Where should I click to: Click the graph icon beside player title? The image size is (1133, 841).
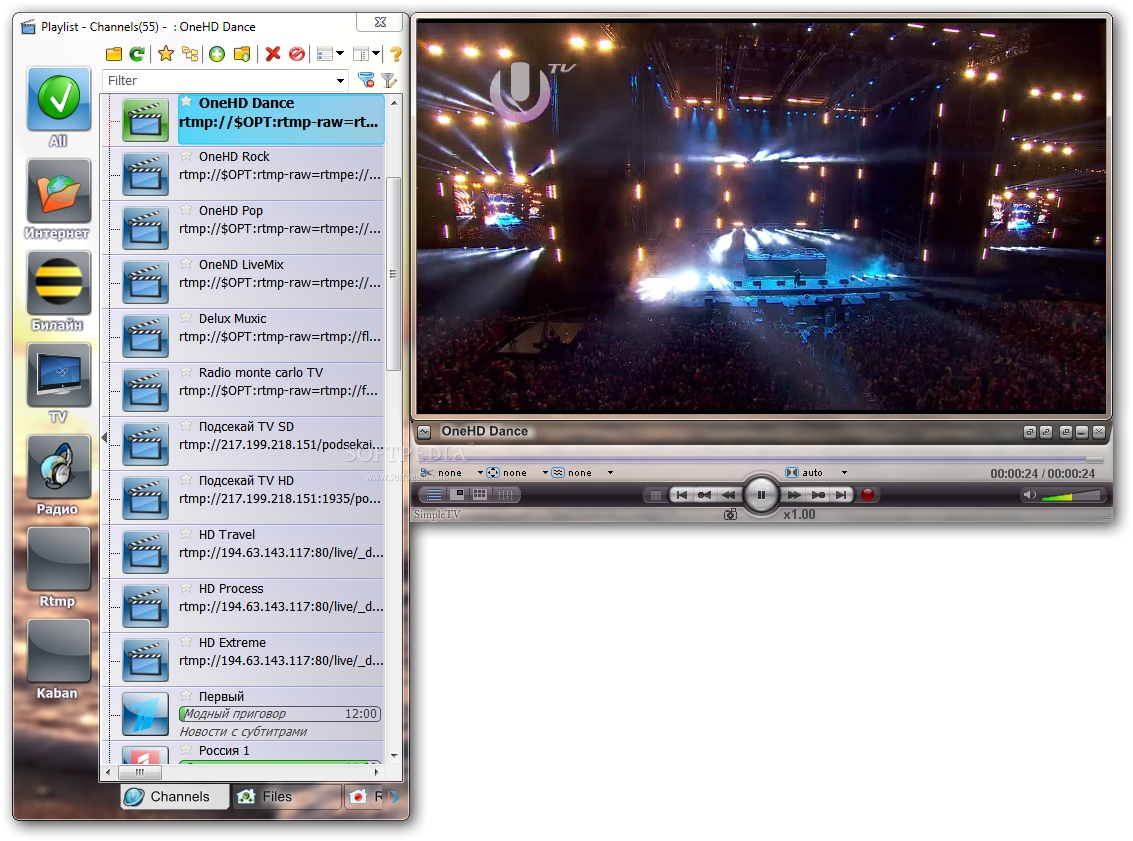tap(424, 432)
